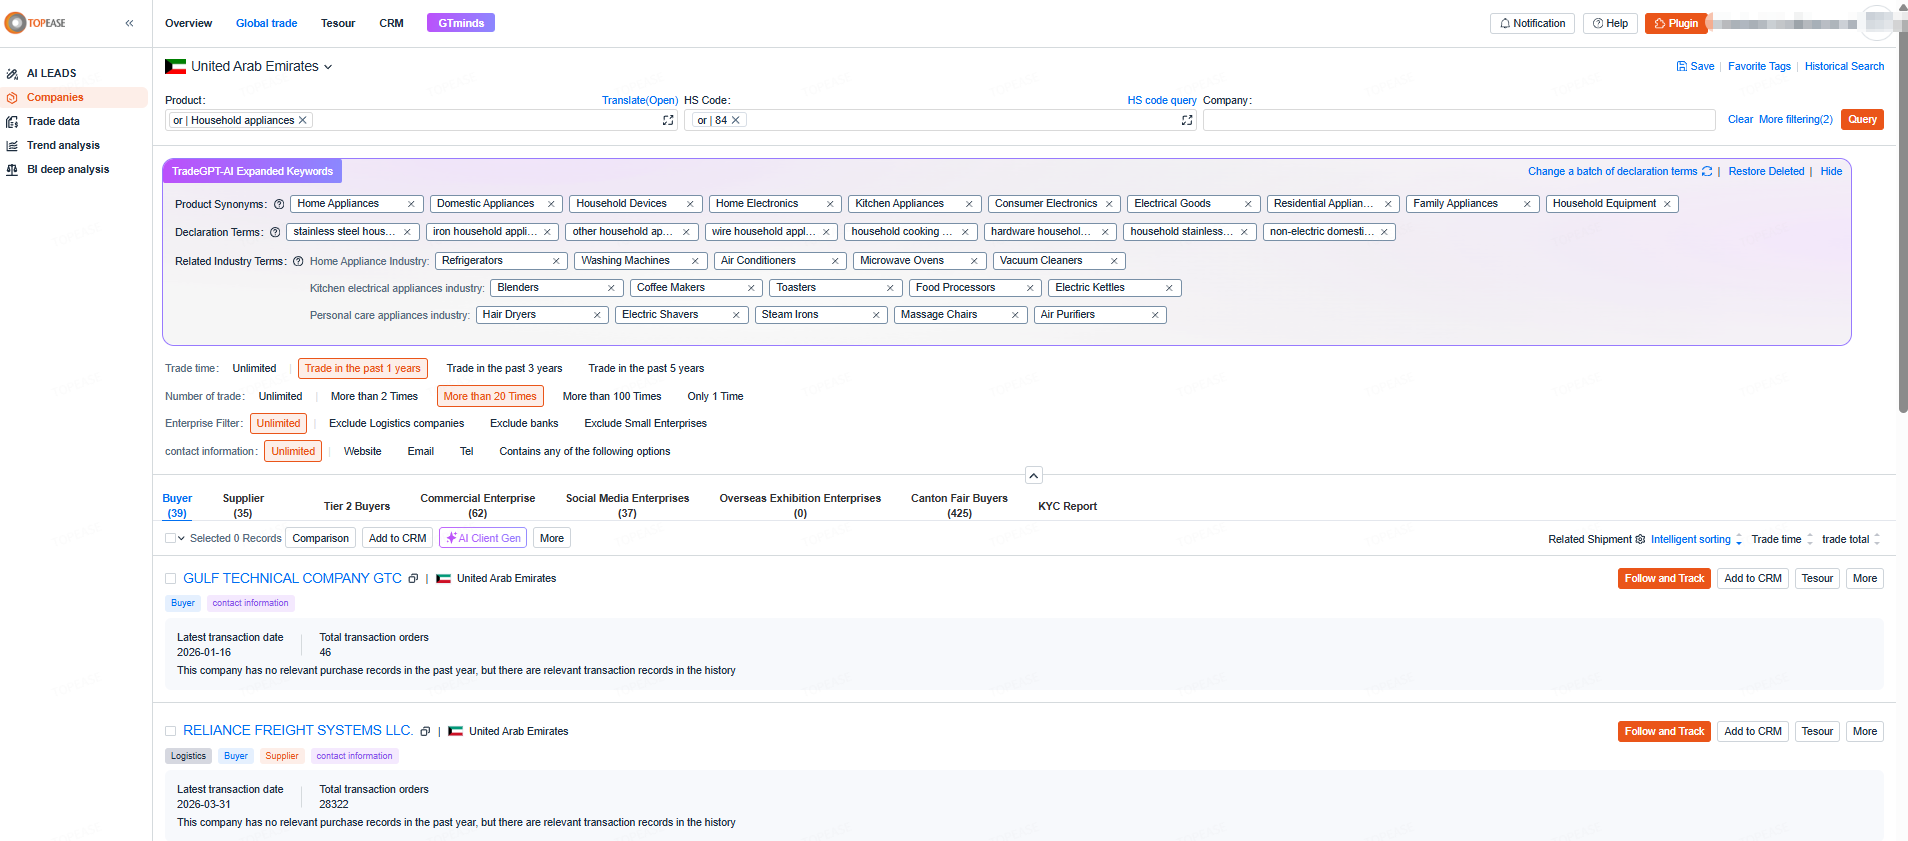Select Only 1 Time option
This screenshot has width=1908, height=841.
pos(715,397)
